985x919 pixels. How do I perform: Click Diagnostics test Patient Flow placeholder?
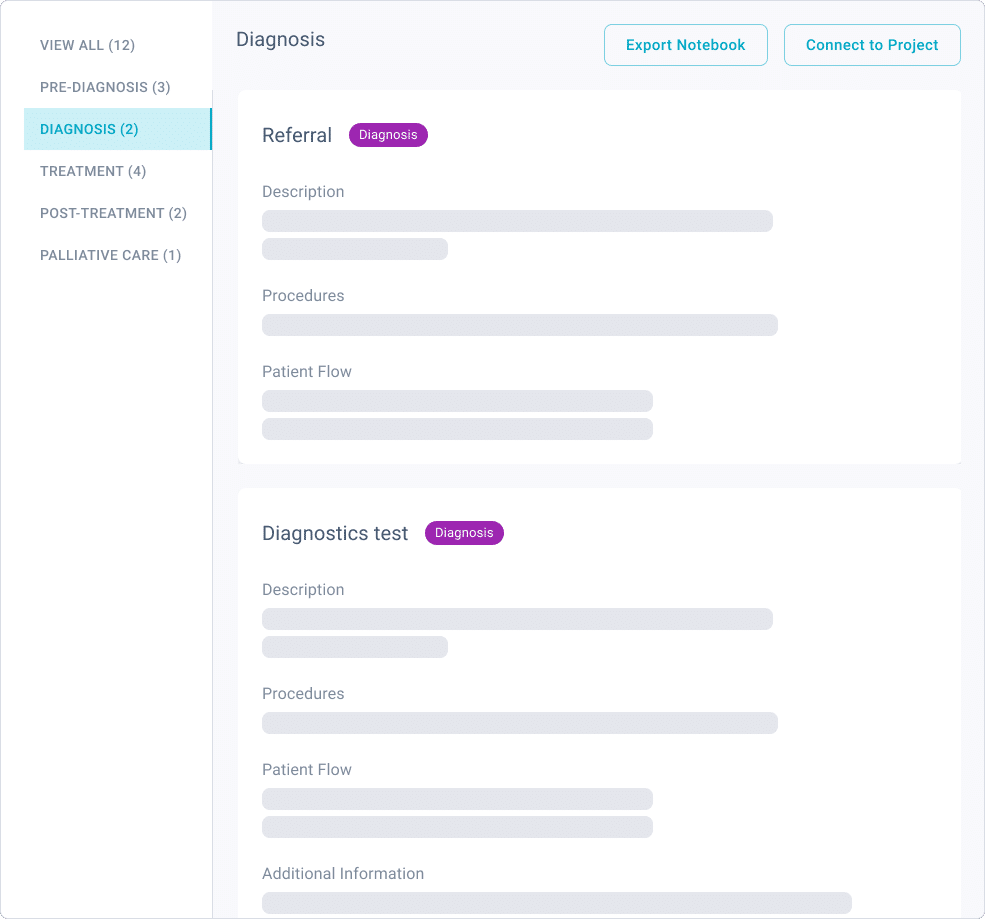coord(457,813)
